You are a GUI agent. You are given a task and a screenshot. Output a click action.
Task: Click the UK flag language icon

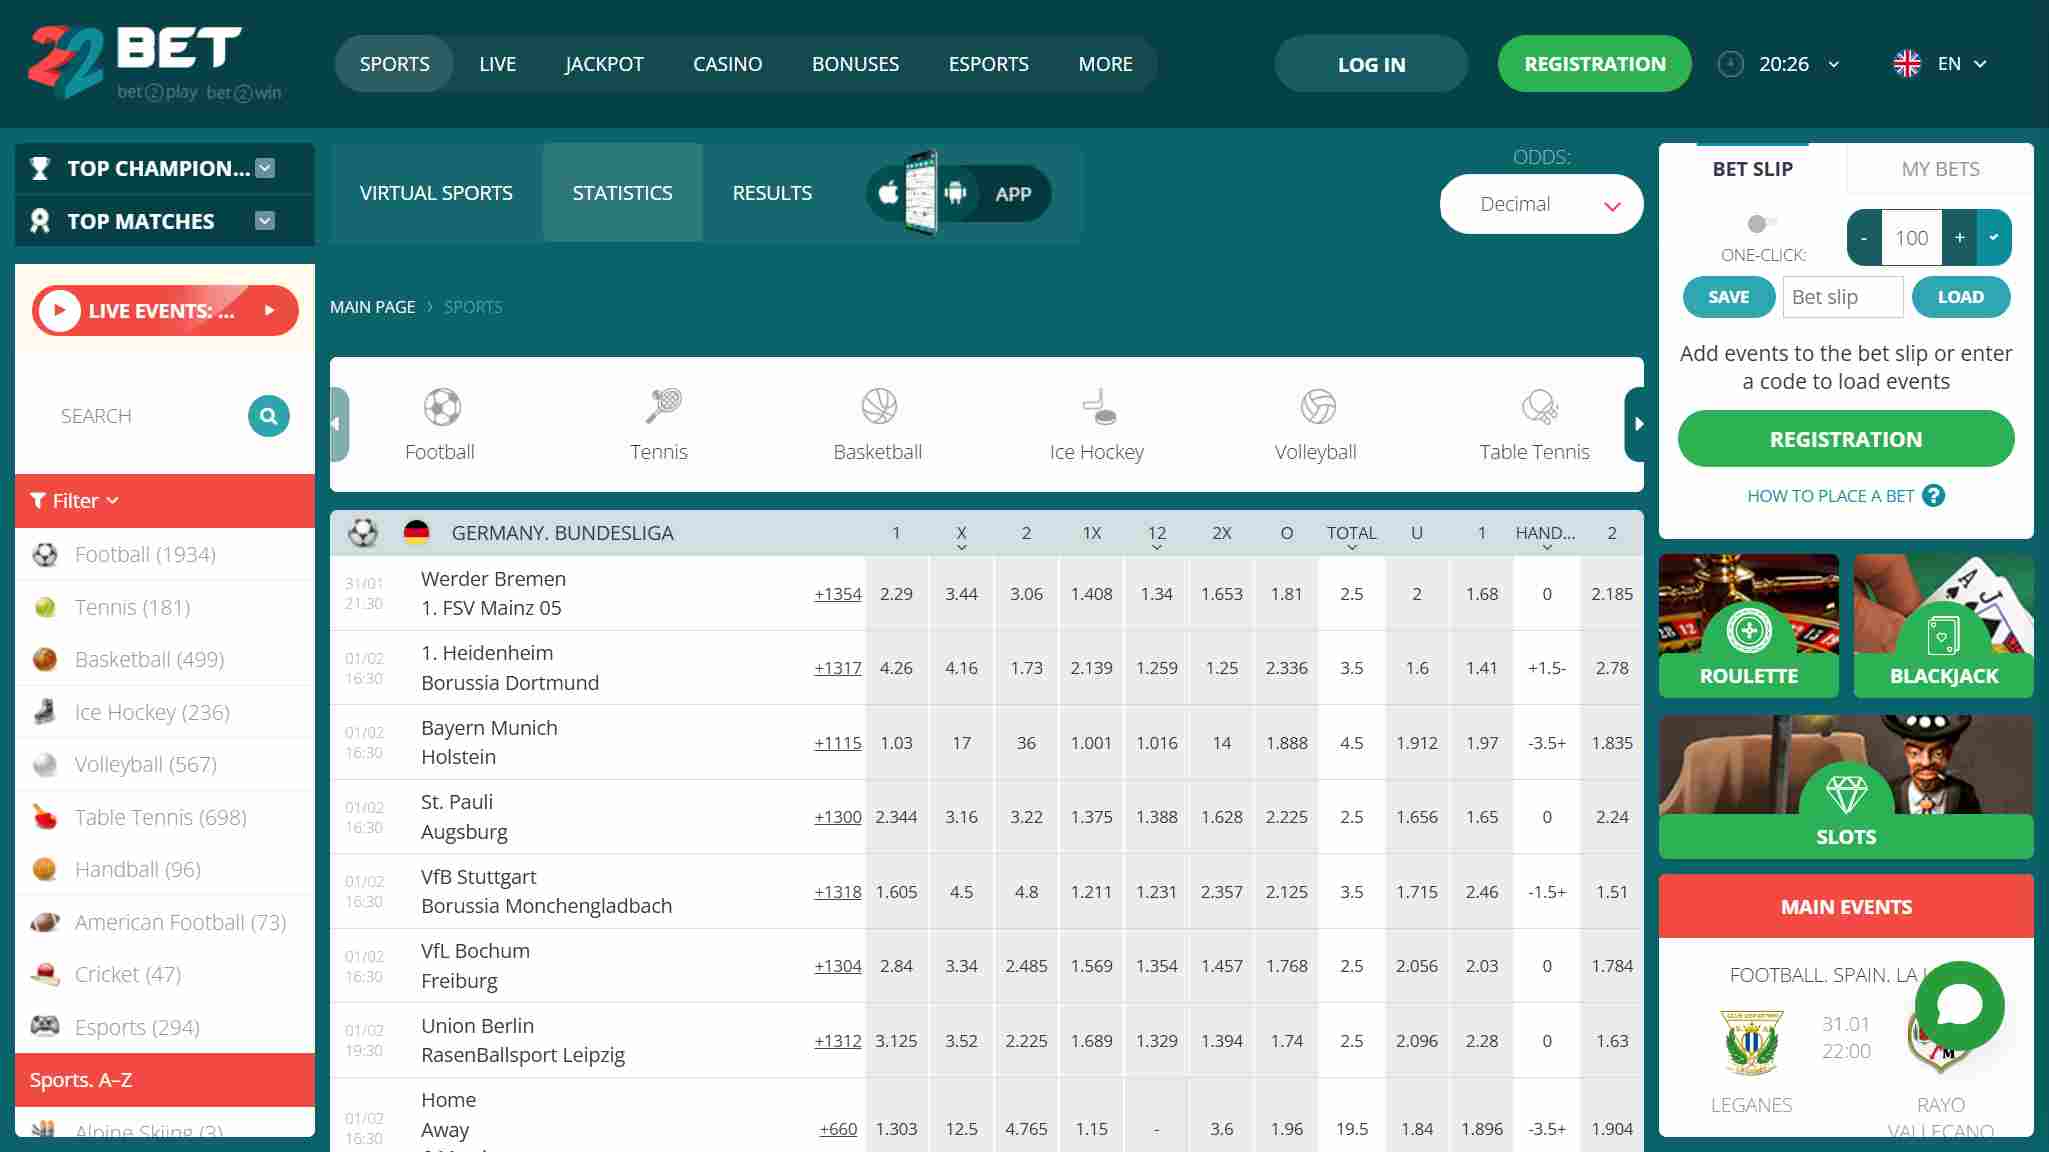1907,64
